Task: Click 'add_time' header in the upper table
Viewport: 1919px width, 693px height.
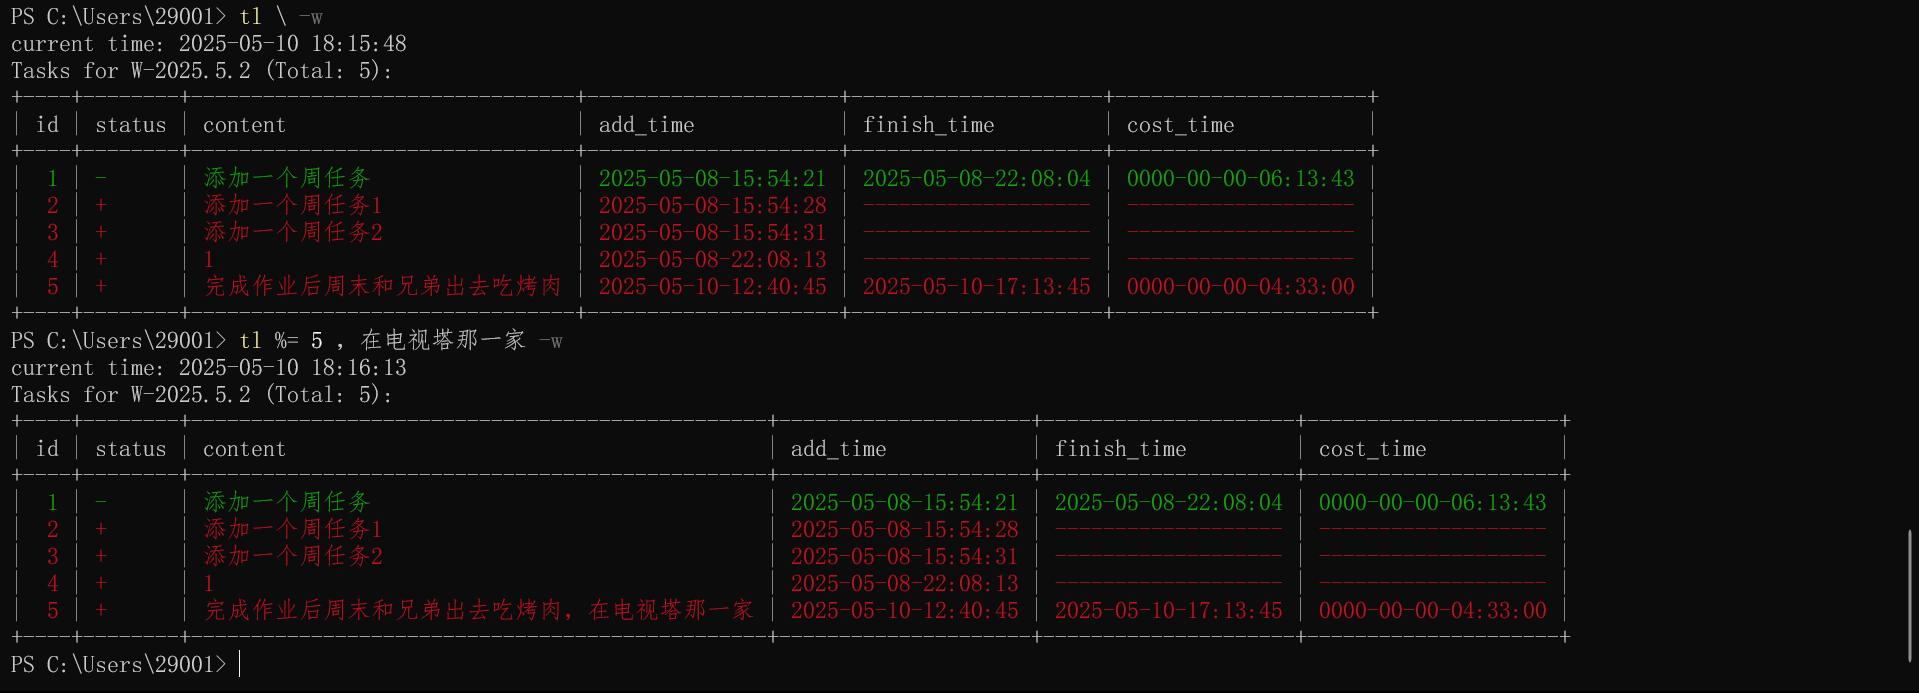Action: tap(646, 125)
